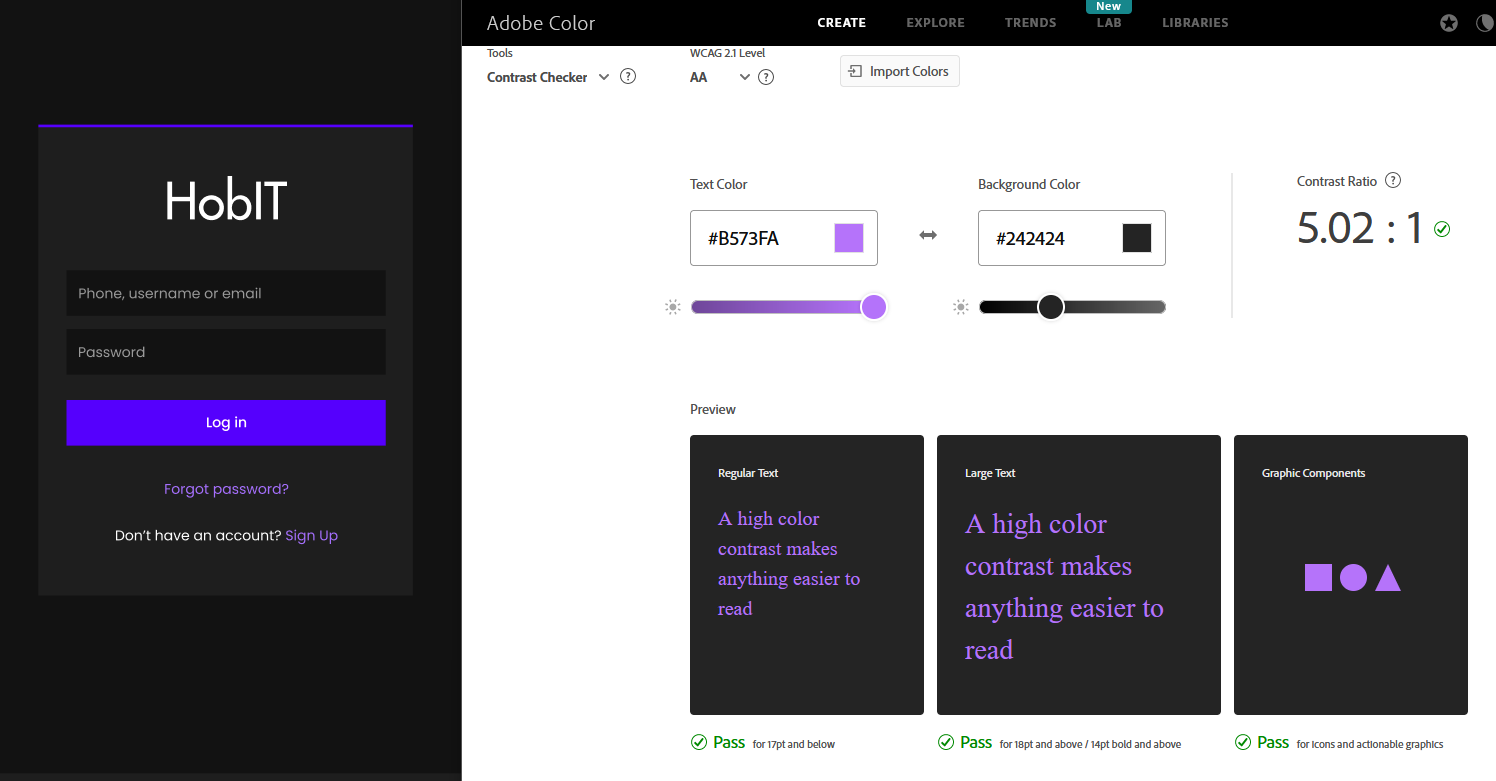This screenshot has height=781, width=1496.
Task: Open favorites with the star icon
Action: click(1448, 22)
